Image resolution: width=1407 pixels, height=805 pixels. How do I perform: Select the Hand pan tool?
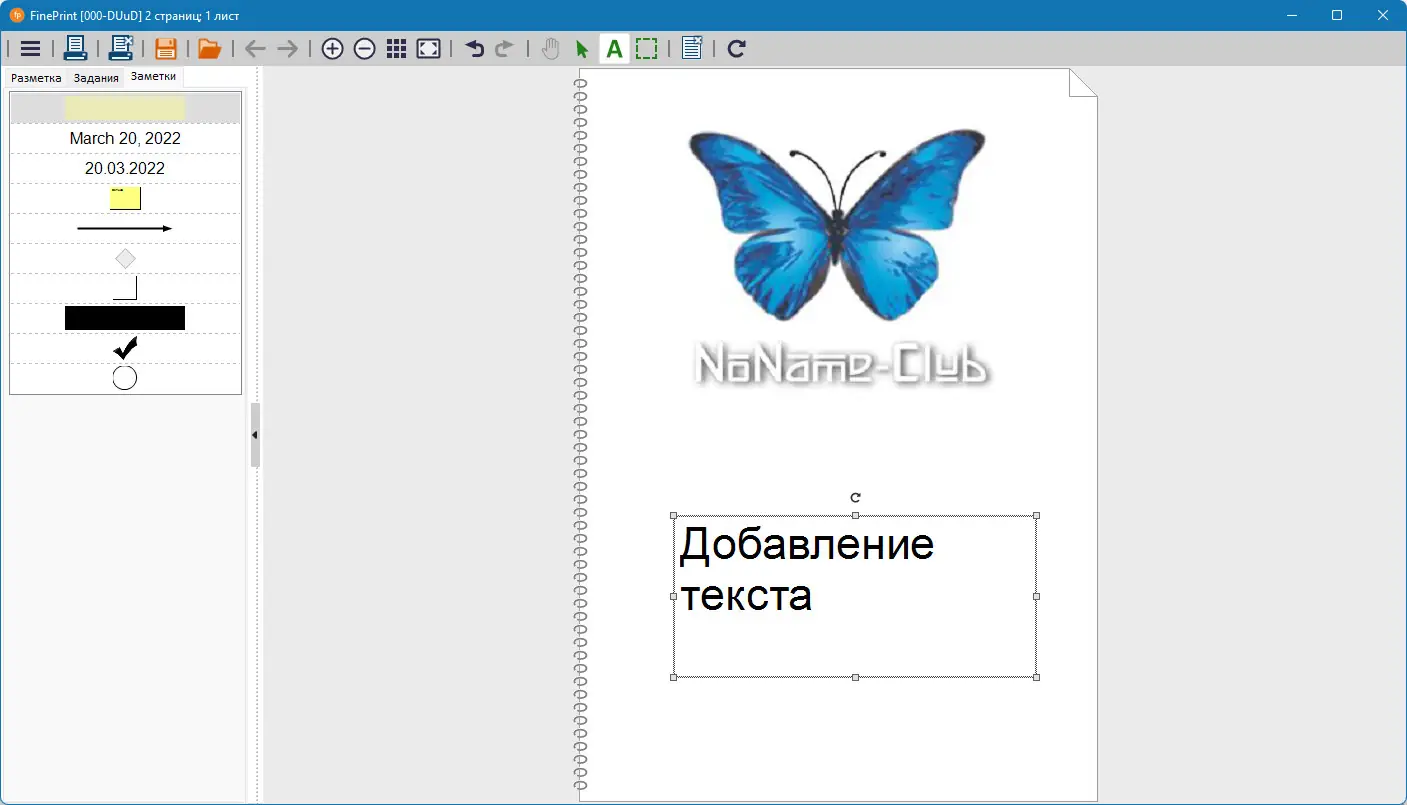[550, 49]
